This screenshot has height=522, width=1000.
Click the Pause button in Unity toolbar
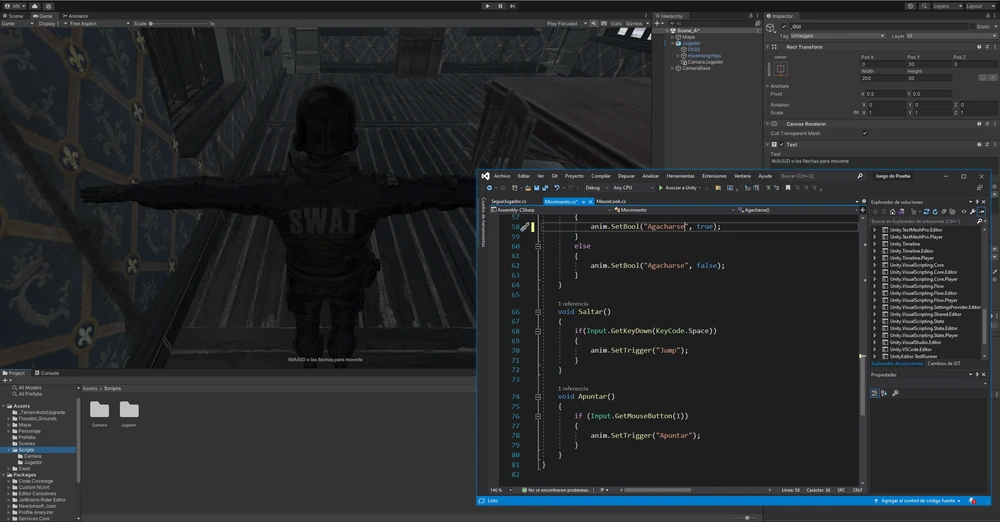pyautogui.click(x=501, y=6)
